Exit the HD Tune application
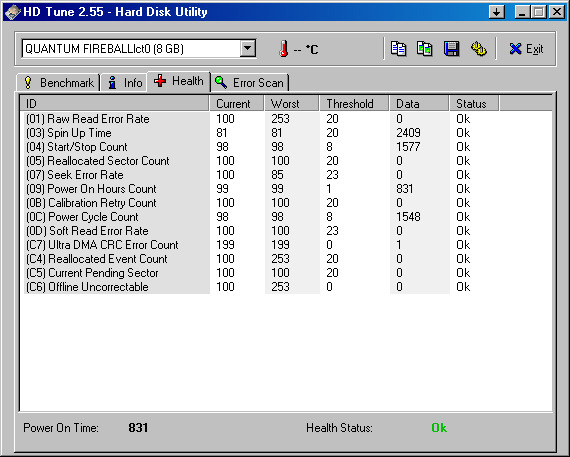The width and height of the screenshot is (570, 457). (x=526, y=49)
